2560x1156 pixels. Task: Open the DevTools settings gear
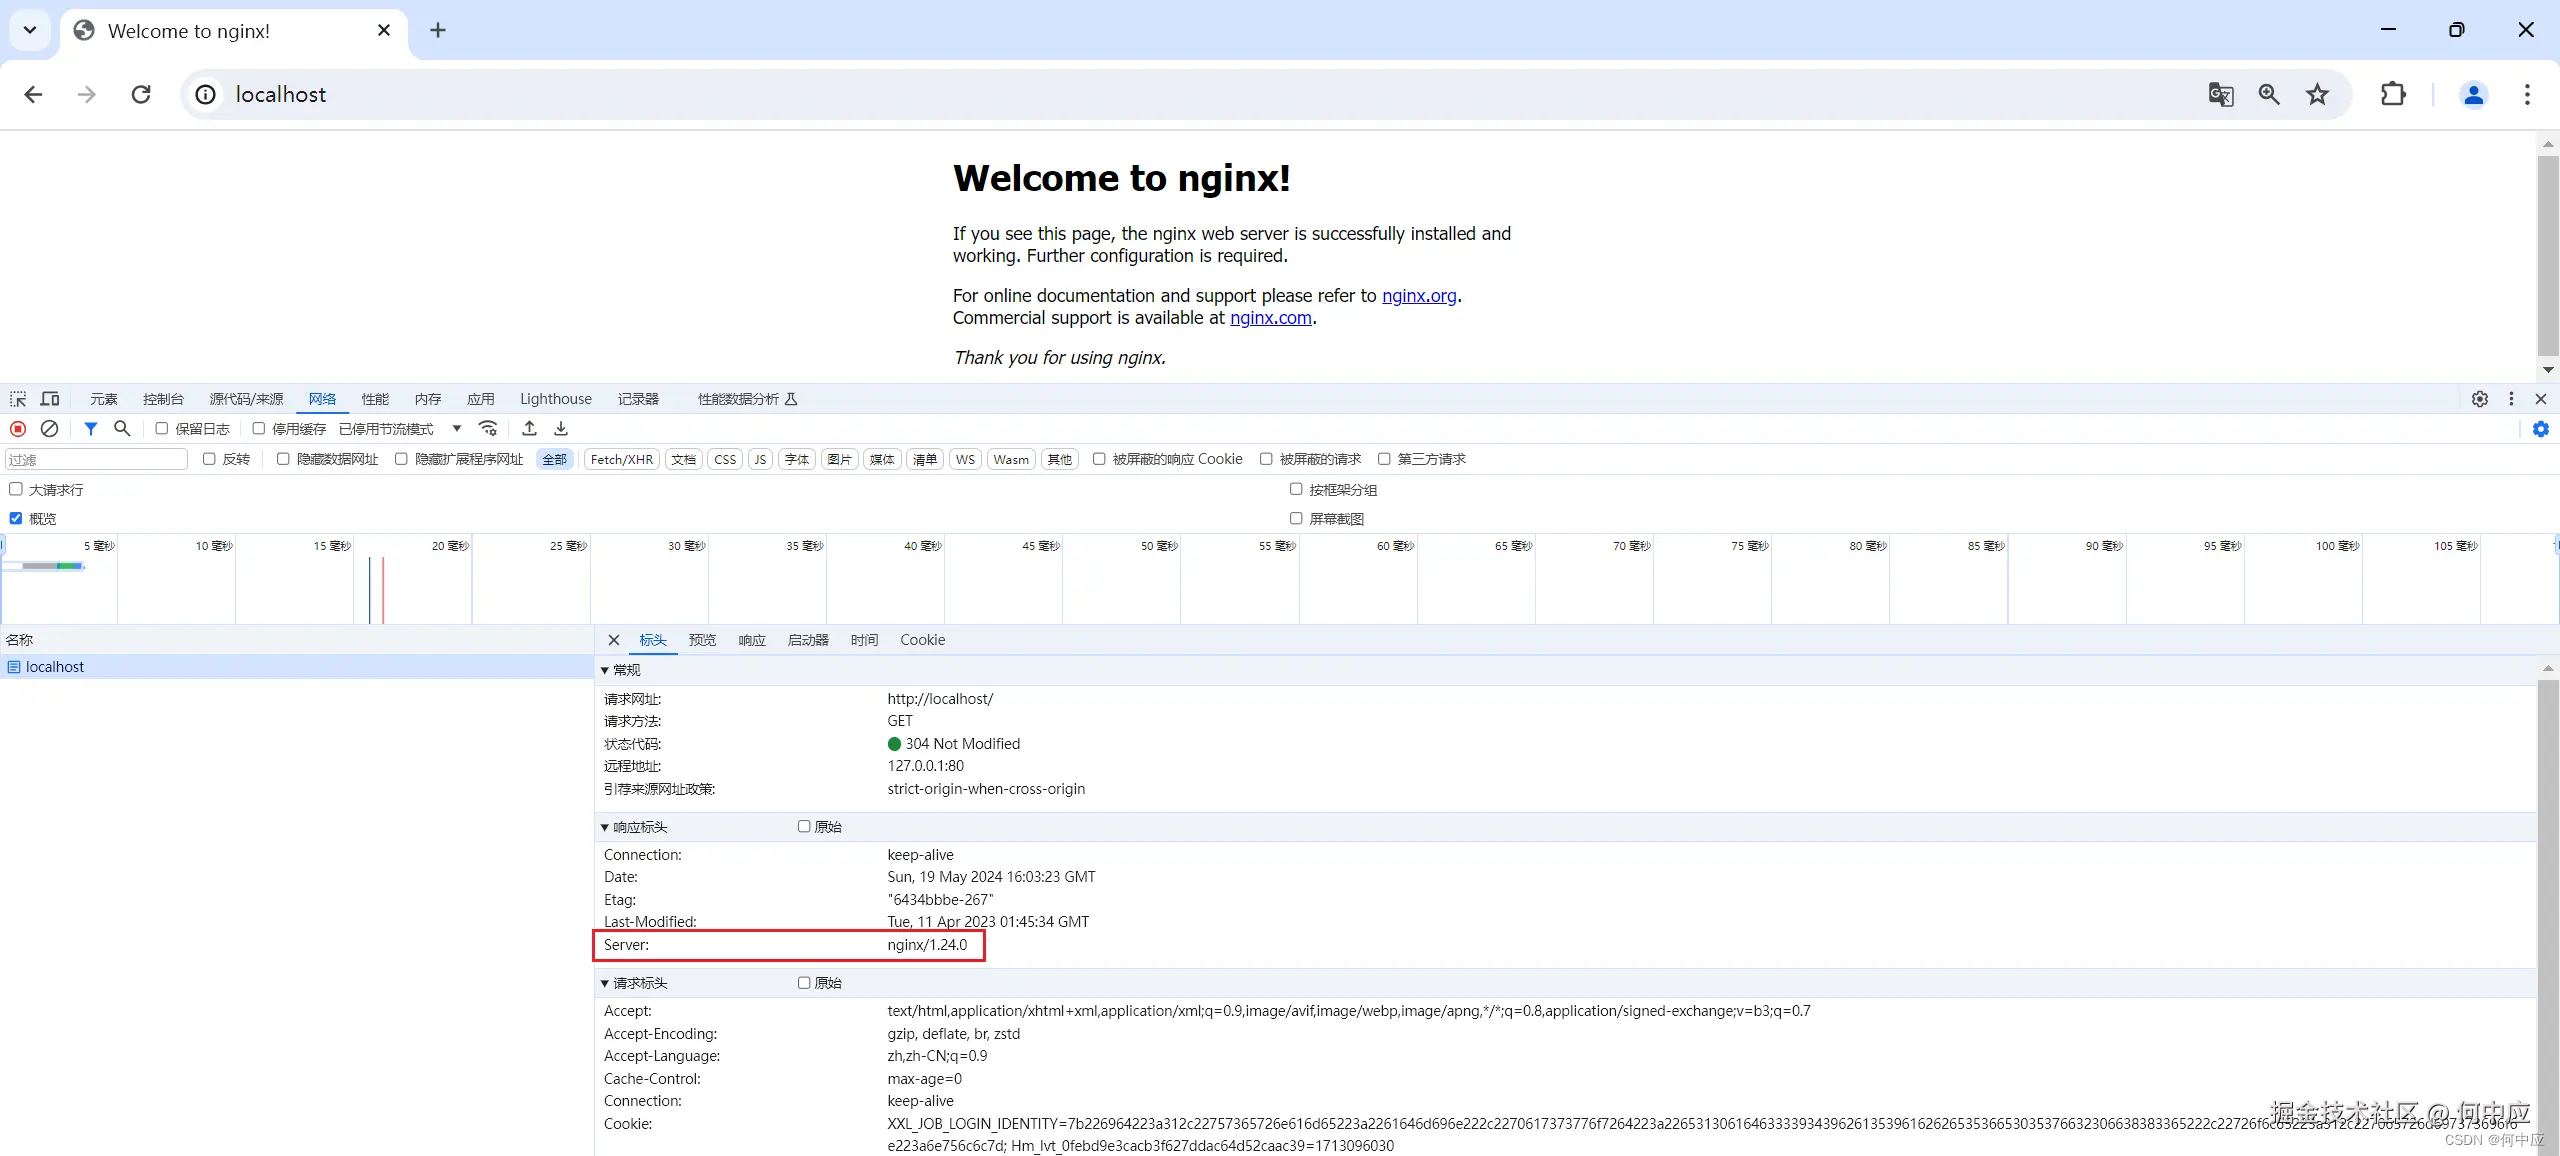(2480, 399)
